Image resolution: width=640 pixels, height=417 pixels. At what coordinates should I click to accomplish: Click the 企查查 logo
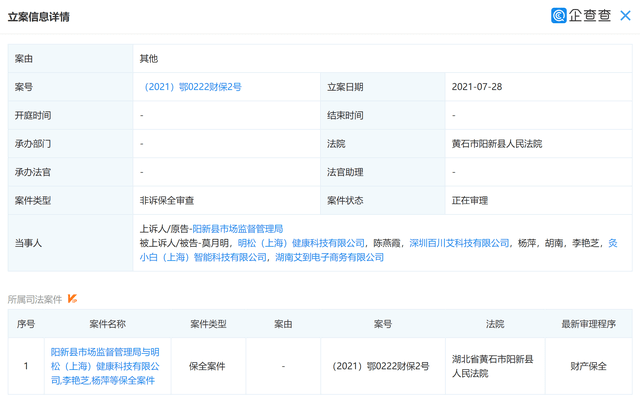coord(581,16)
